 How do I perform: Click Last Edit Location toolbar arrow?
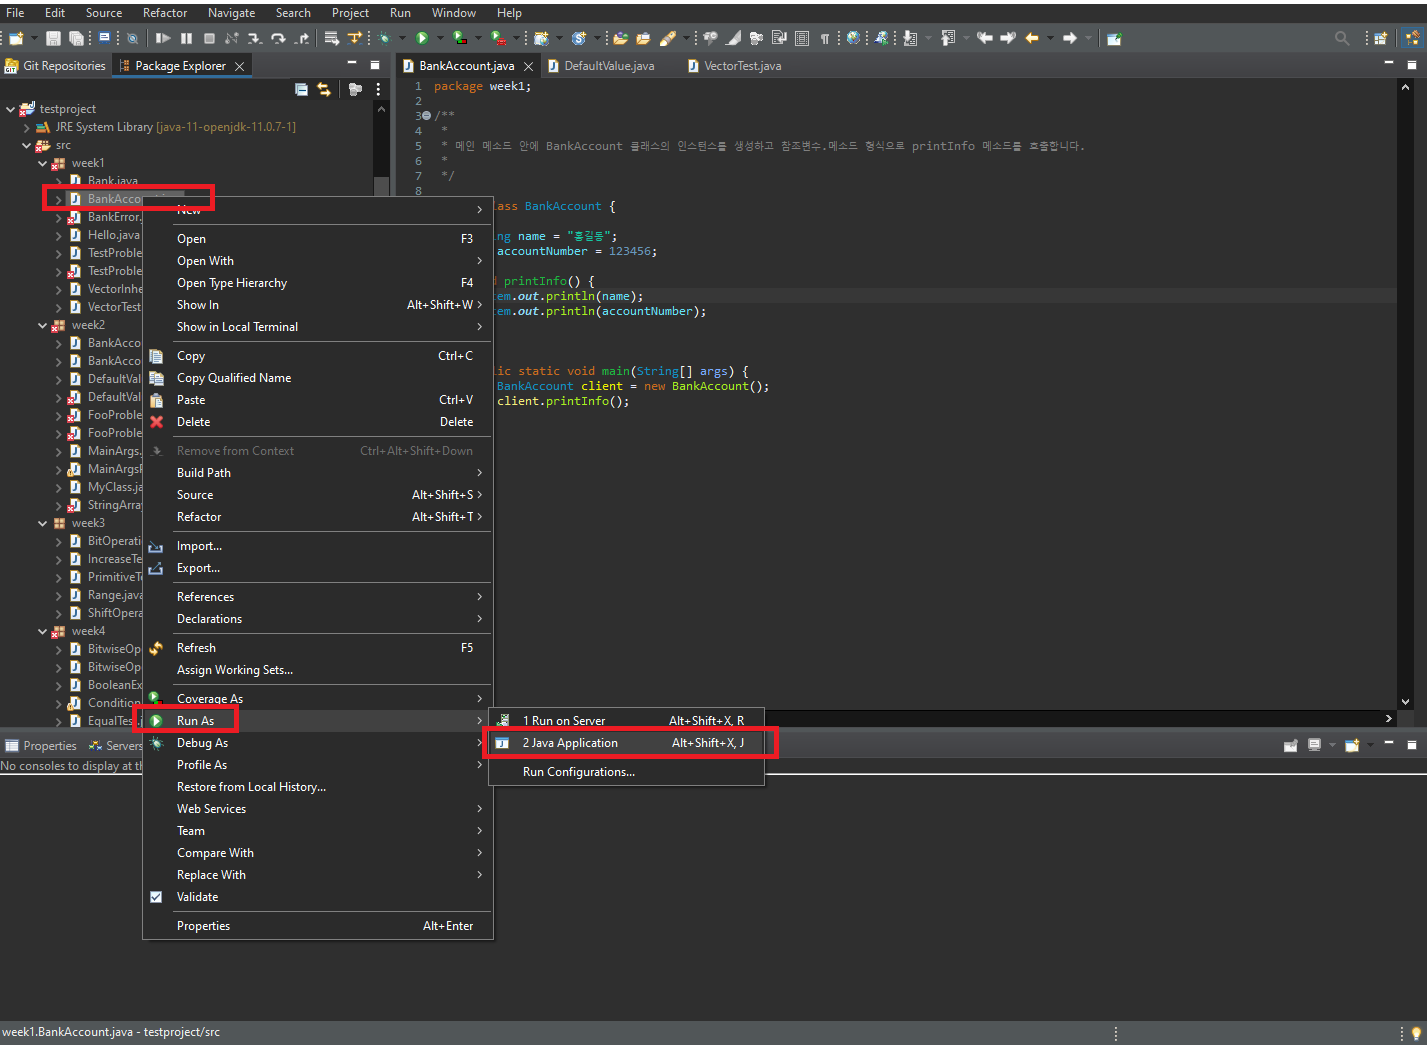985,38
